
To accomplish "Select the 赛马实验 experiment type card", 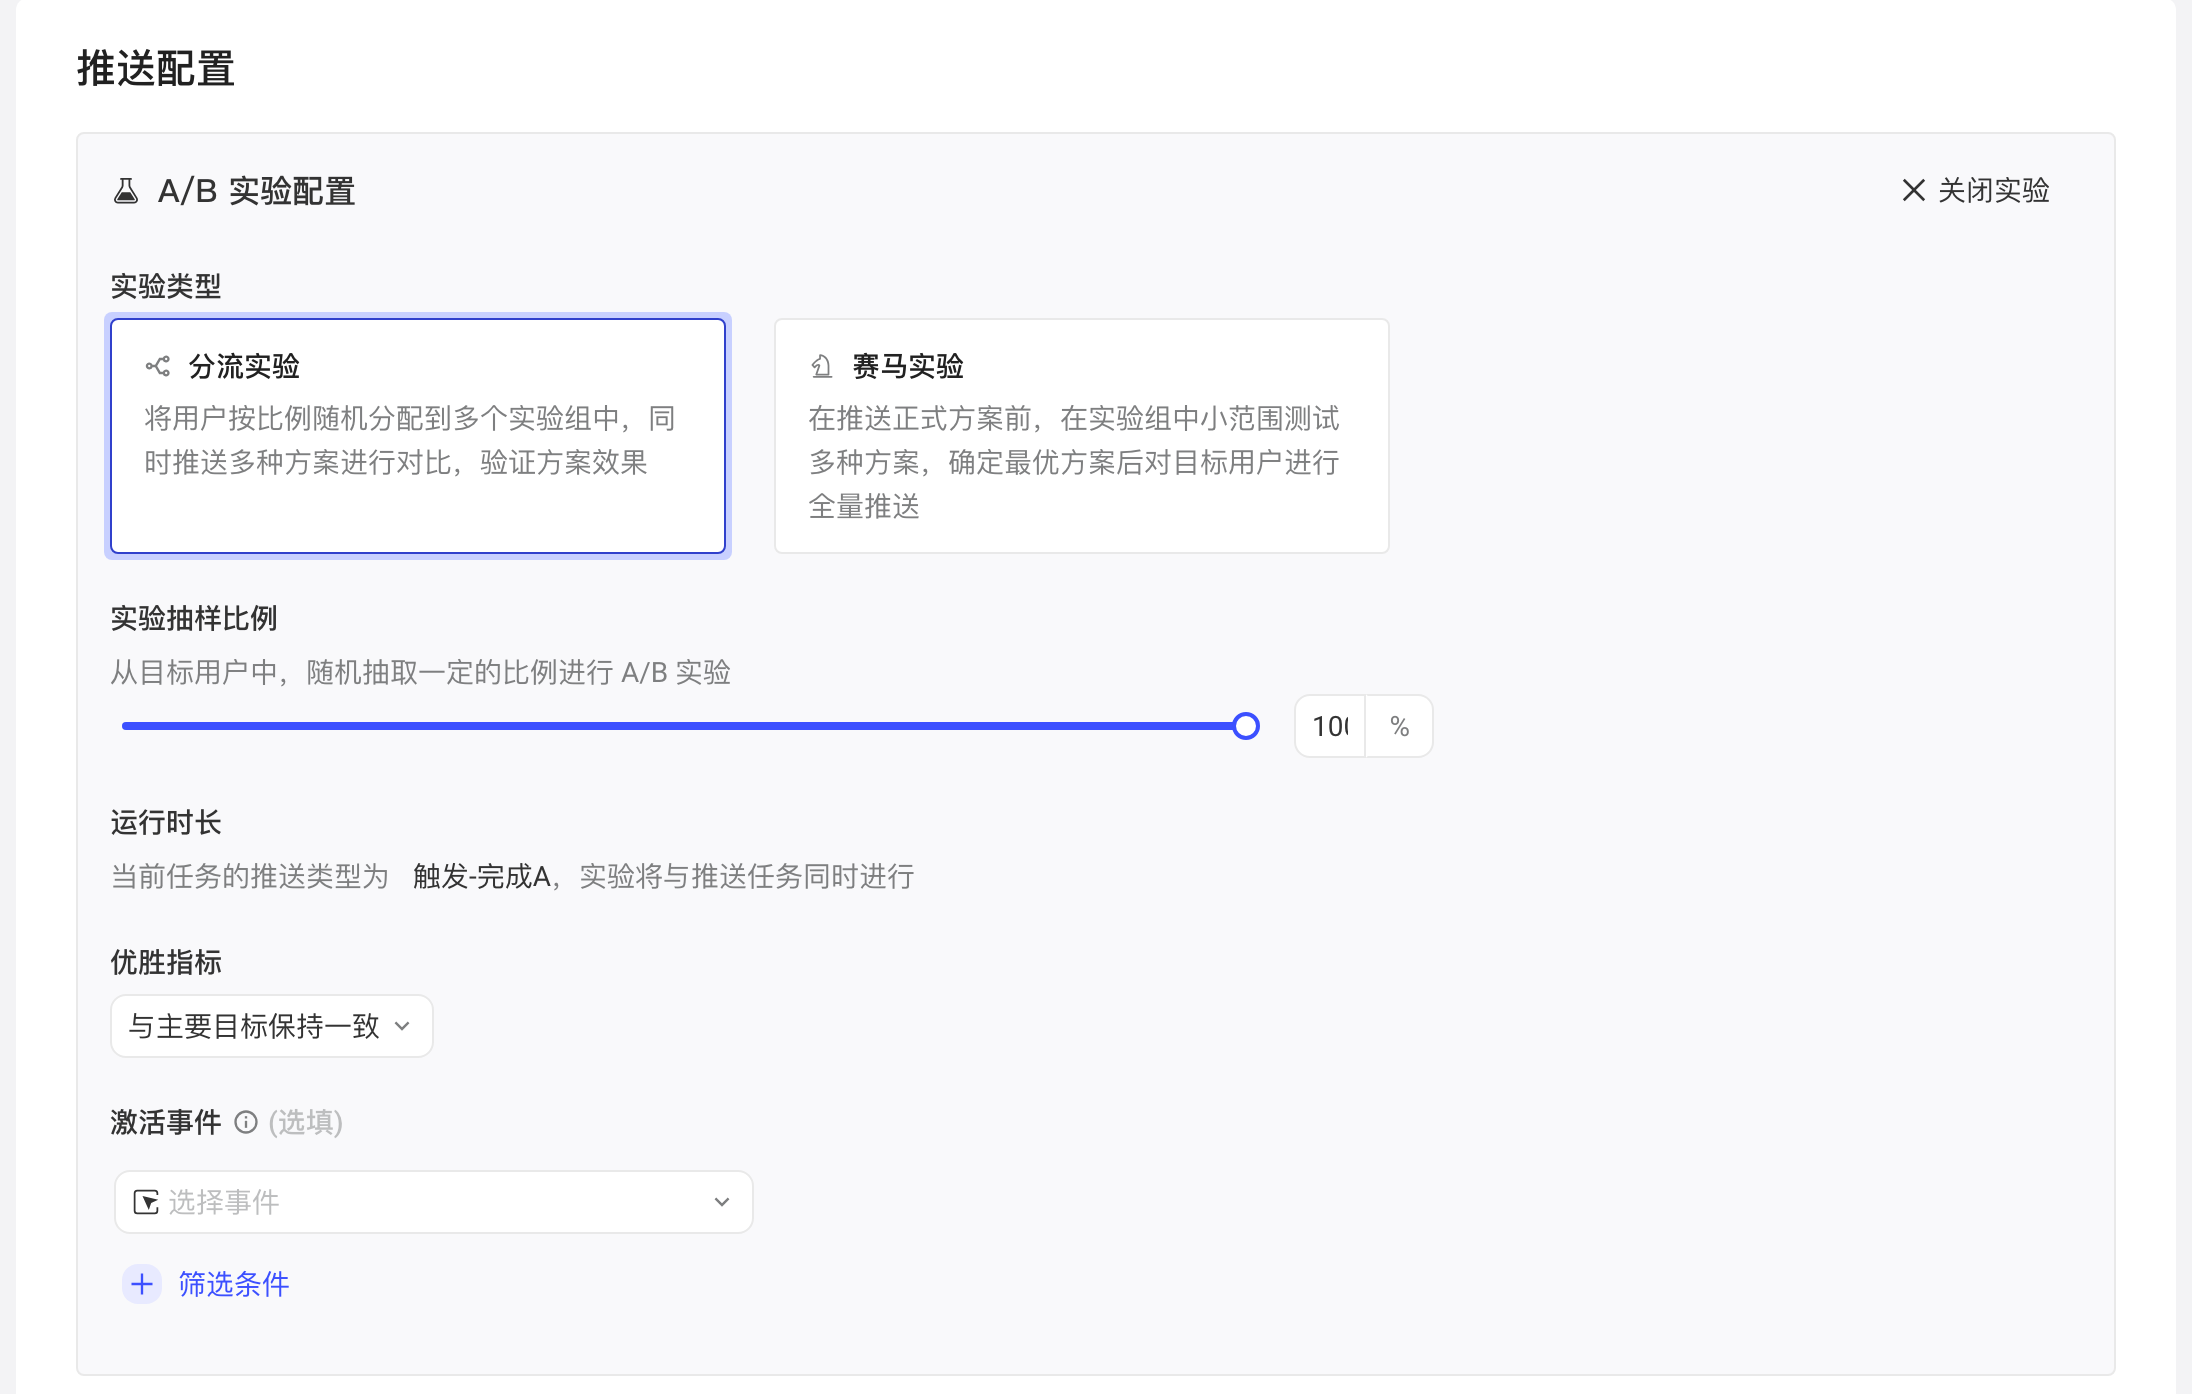I will tap(1081, 436).
